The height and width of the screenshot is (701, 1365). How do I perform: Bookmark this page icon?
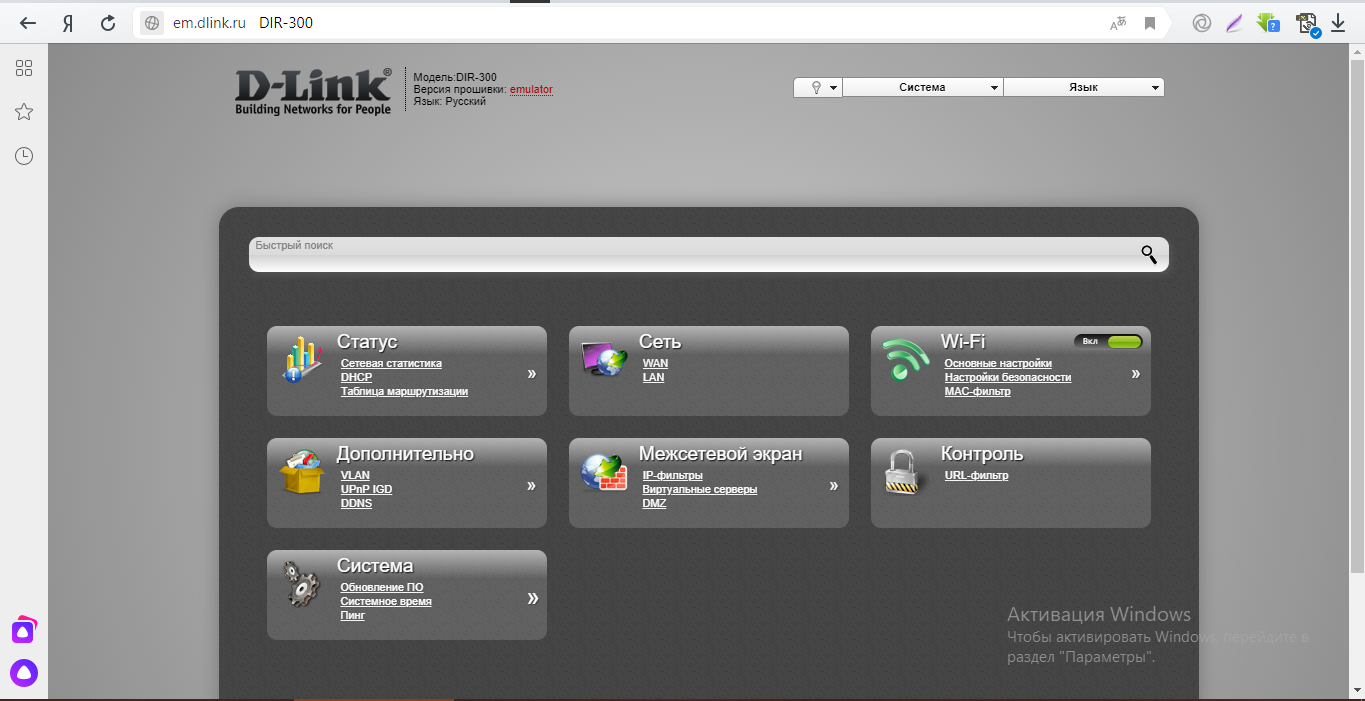1150,23
